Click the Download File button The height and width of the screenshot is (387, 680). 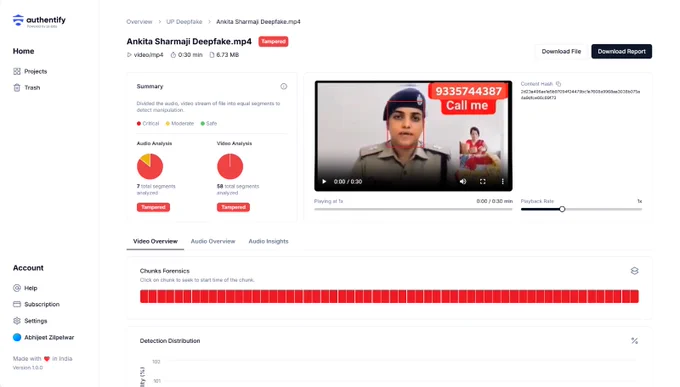561,51
